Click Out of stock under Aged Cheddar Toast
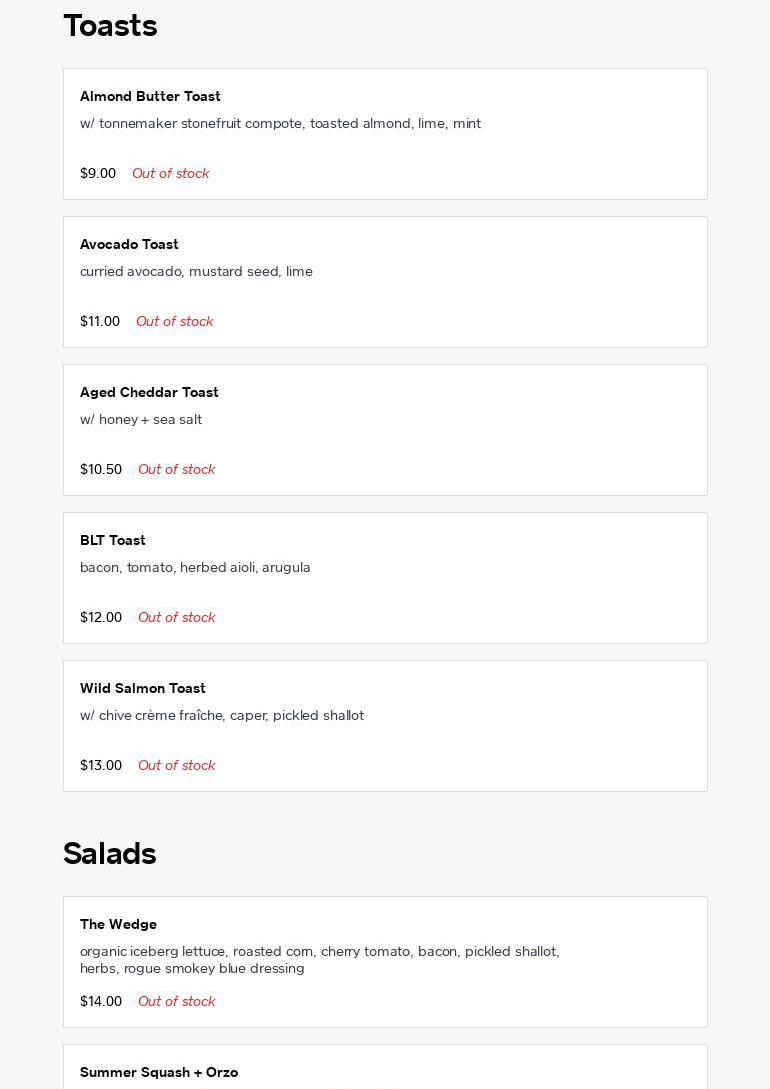The image size is (770, 1089). tap(176, 470)
